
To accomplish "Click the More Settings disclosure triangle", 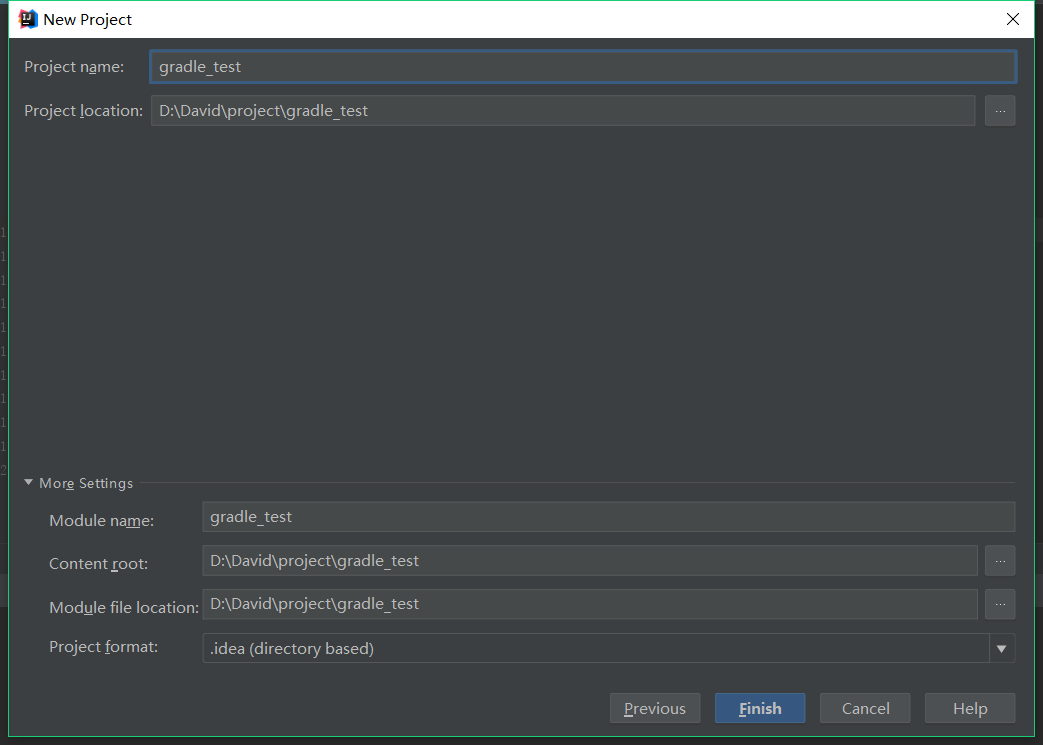I will tap(28, 483).
